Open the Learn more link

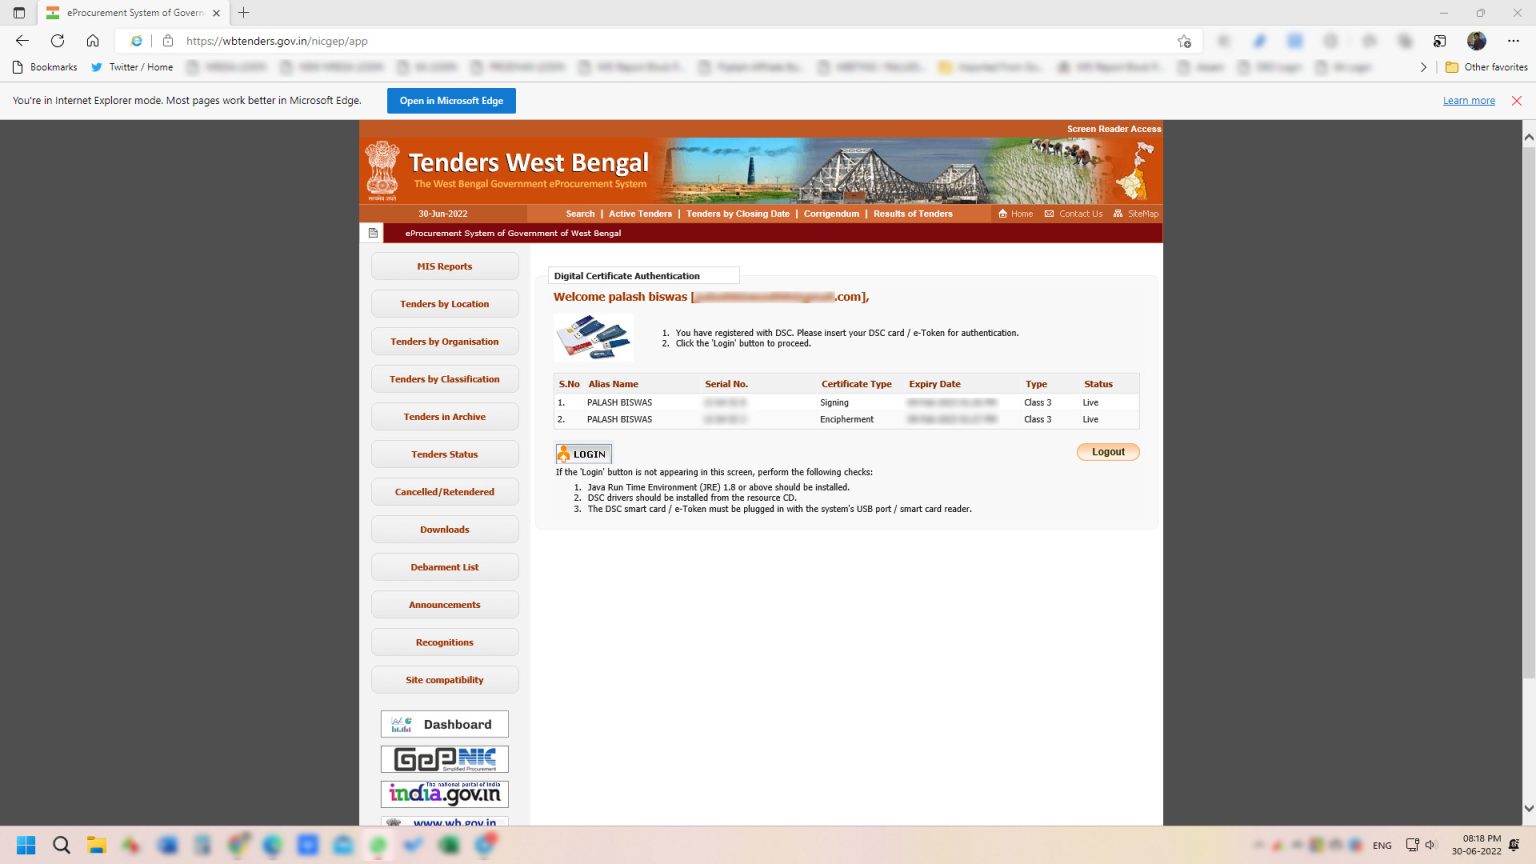(1468, 101)
